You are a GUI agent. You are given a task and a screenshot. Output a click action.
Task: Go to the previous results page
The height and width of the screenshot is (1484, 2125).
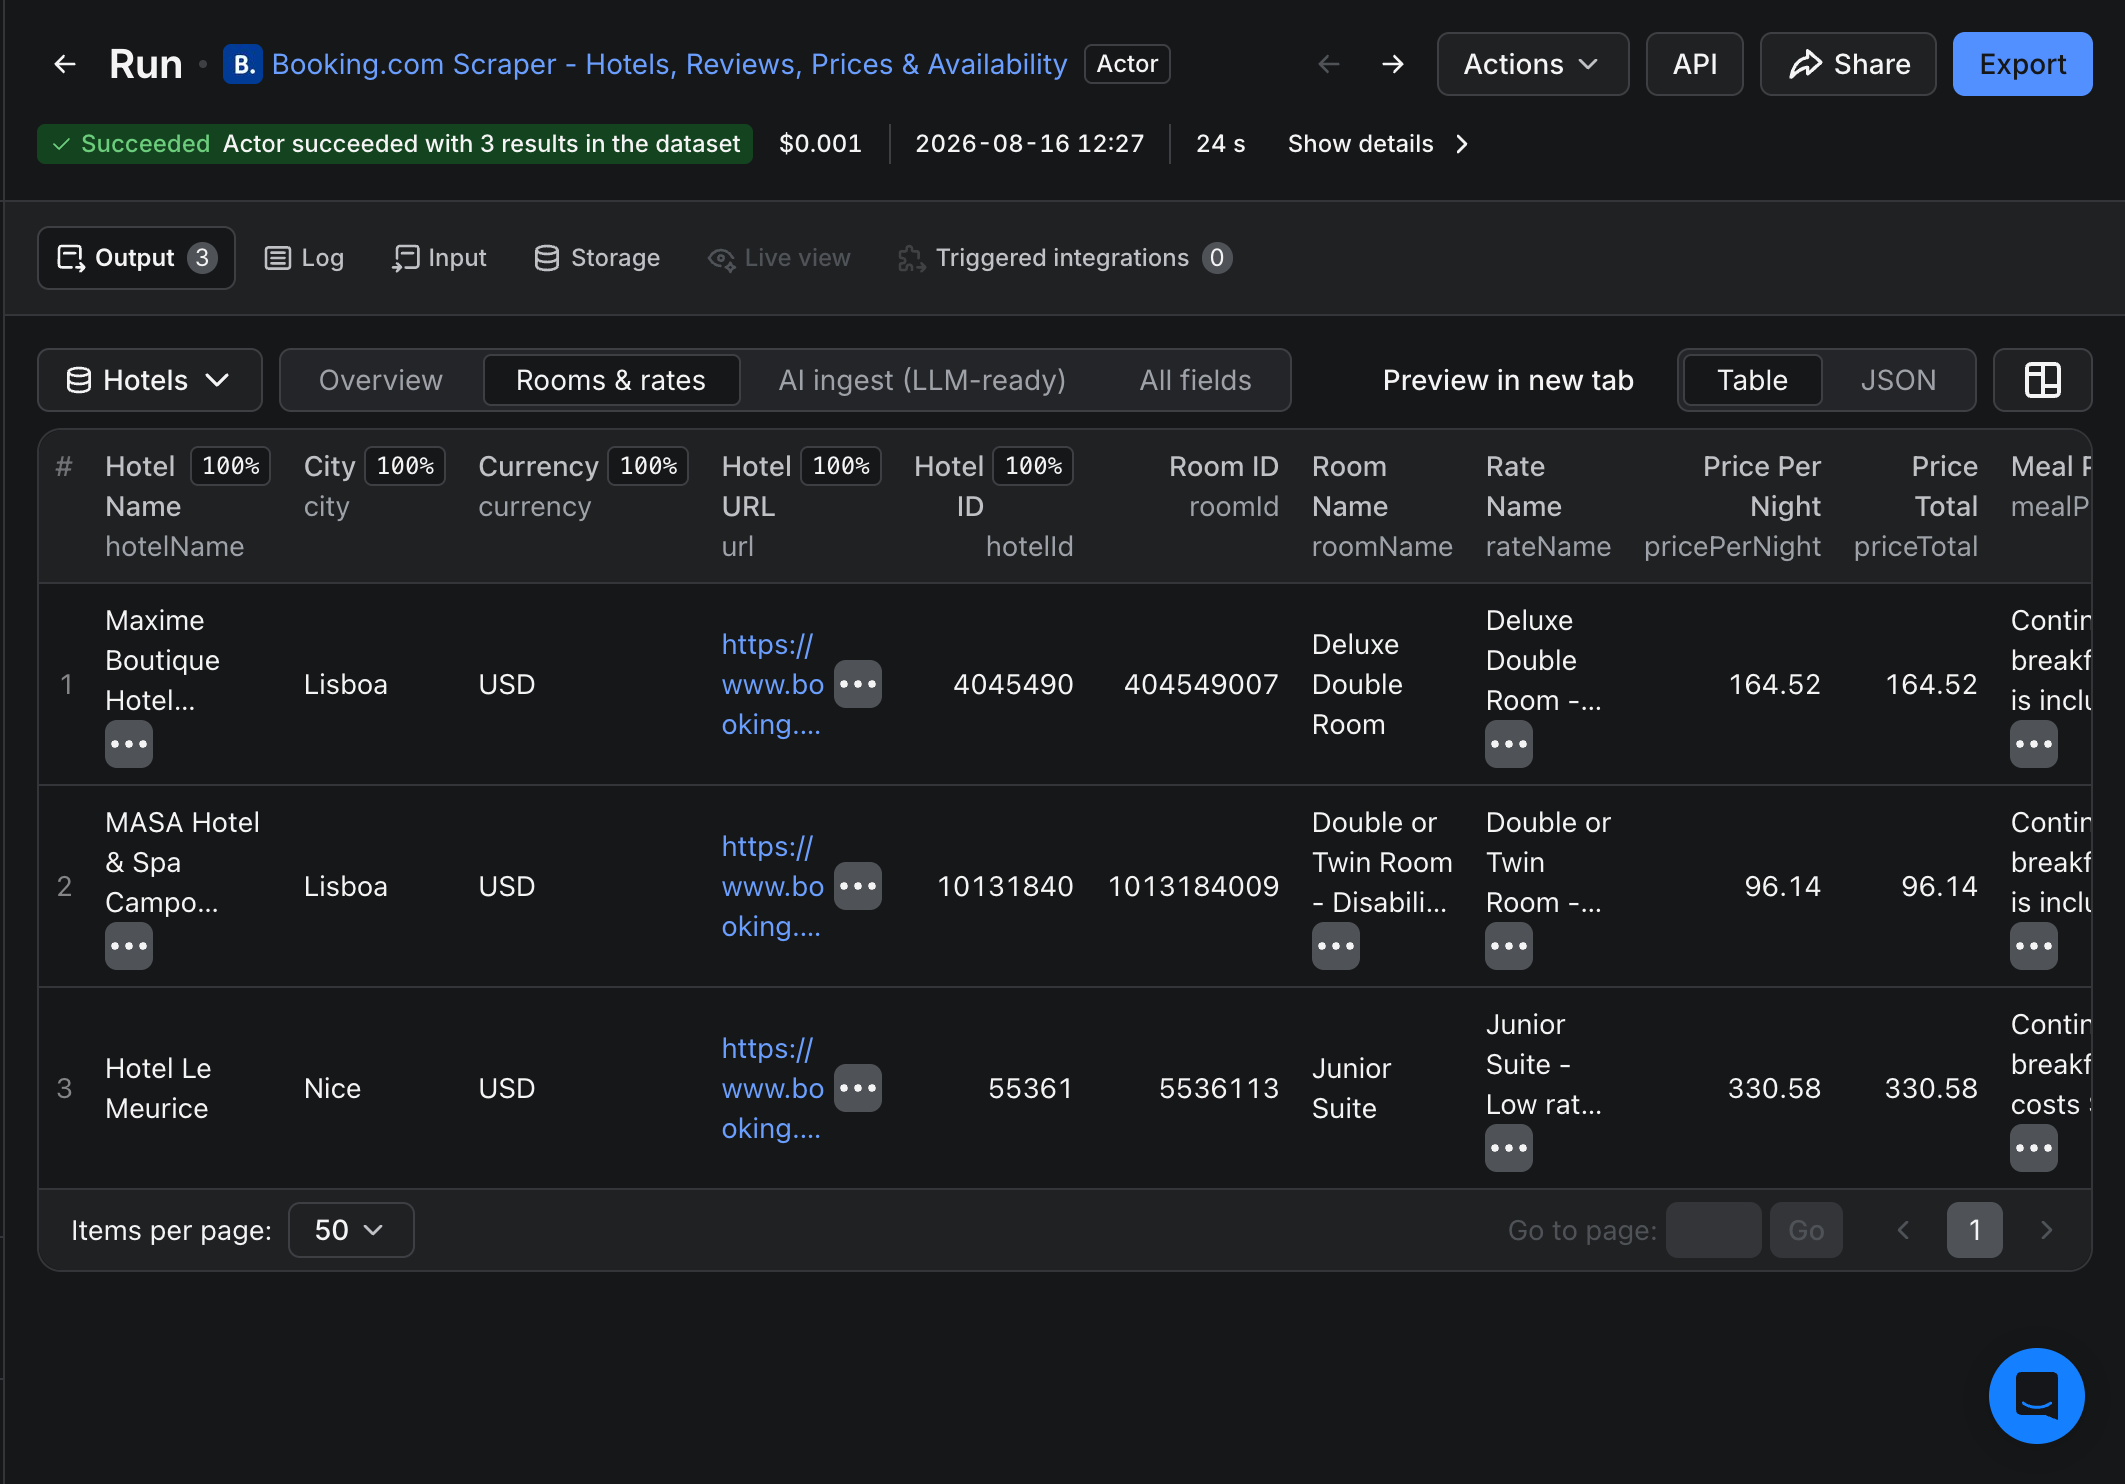(x=1903, y=1230)
